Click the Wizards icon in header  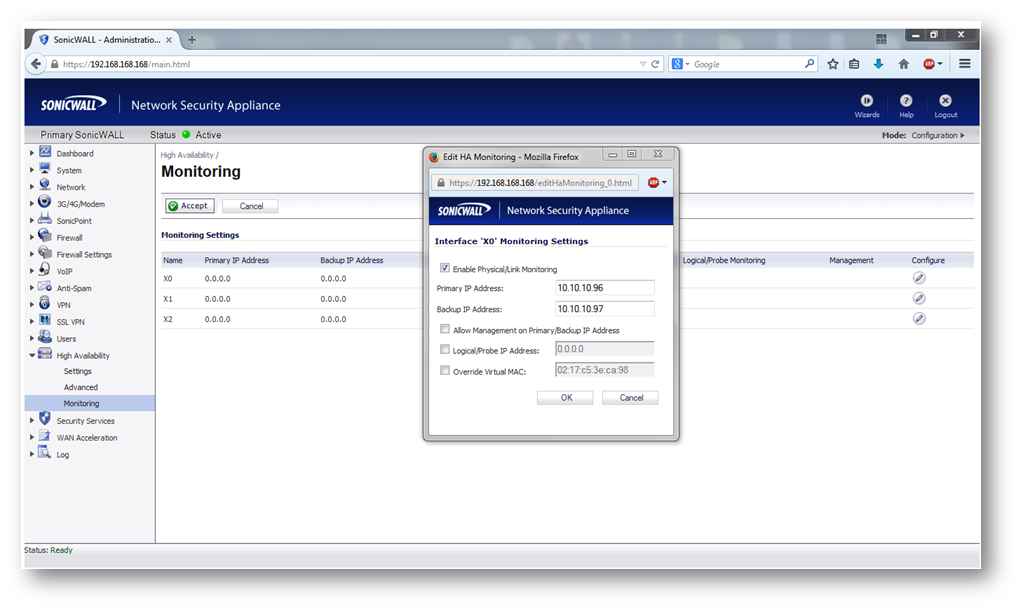tap(866, 101)
